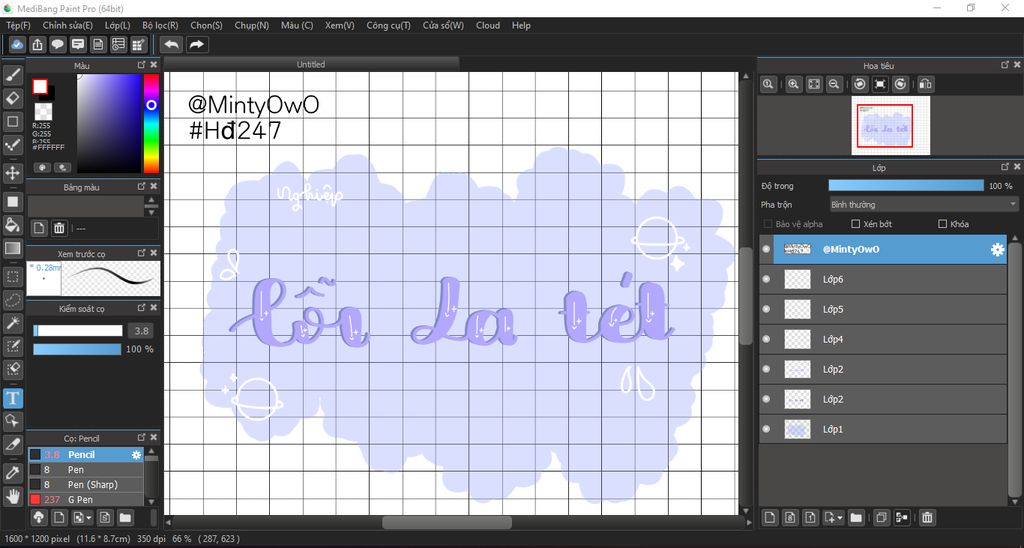Hide the @MintyOwO layer
This screenshot has width=1024, height=548.
coord(766,250)
